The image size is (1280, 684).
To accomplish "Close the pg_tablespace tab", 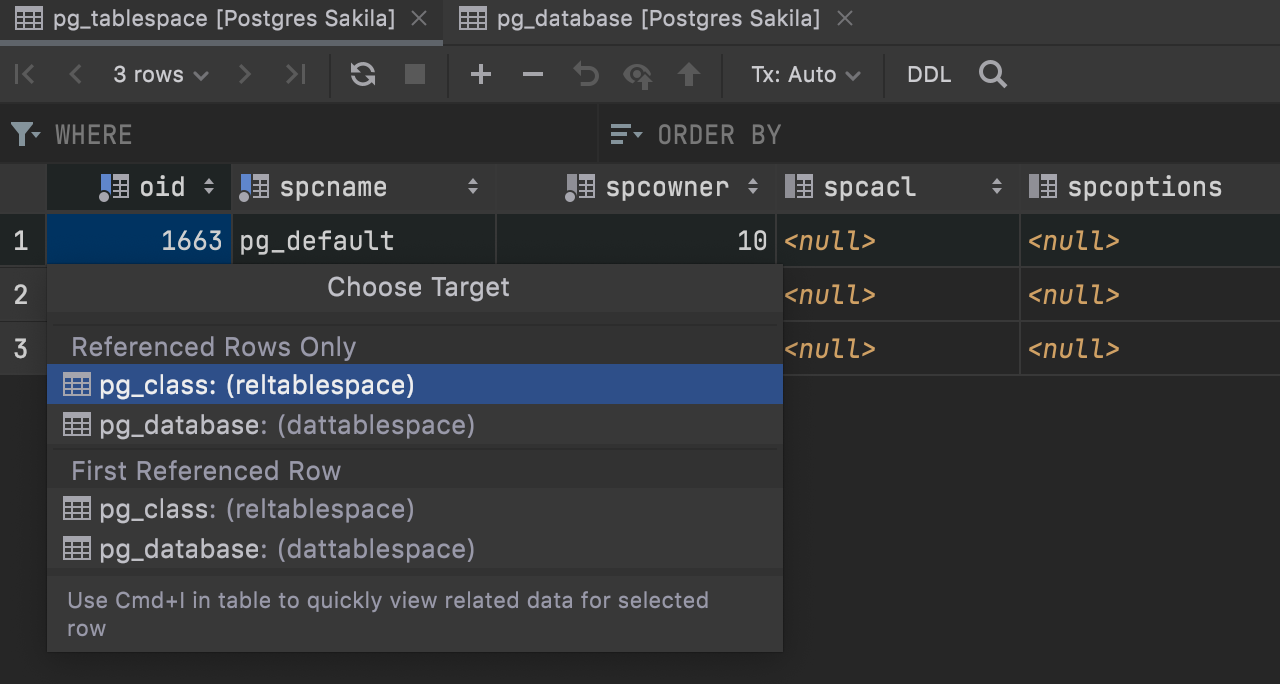I will tap(419, 19).
